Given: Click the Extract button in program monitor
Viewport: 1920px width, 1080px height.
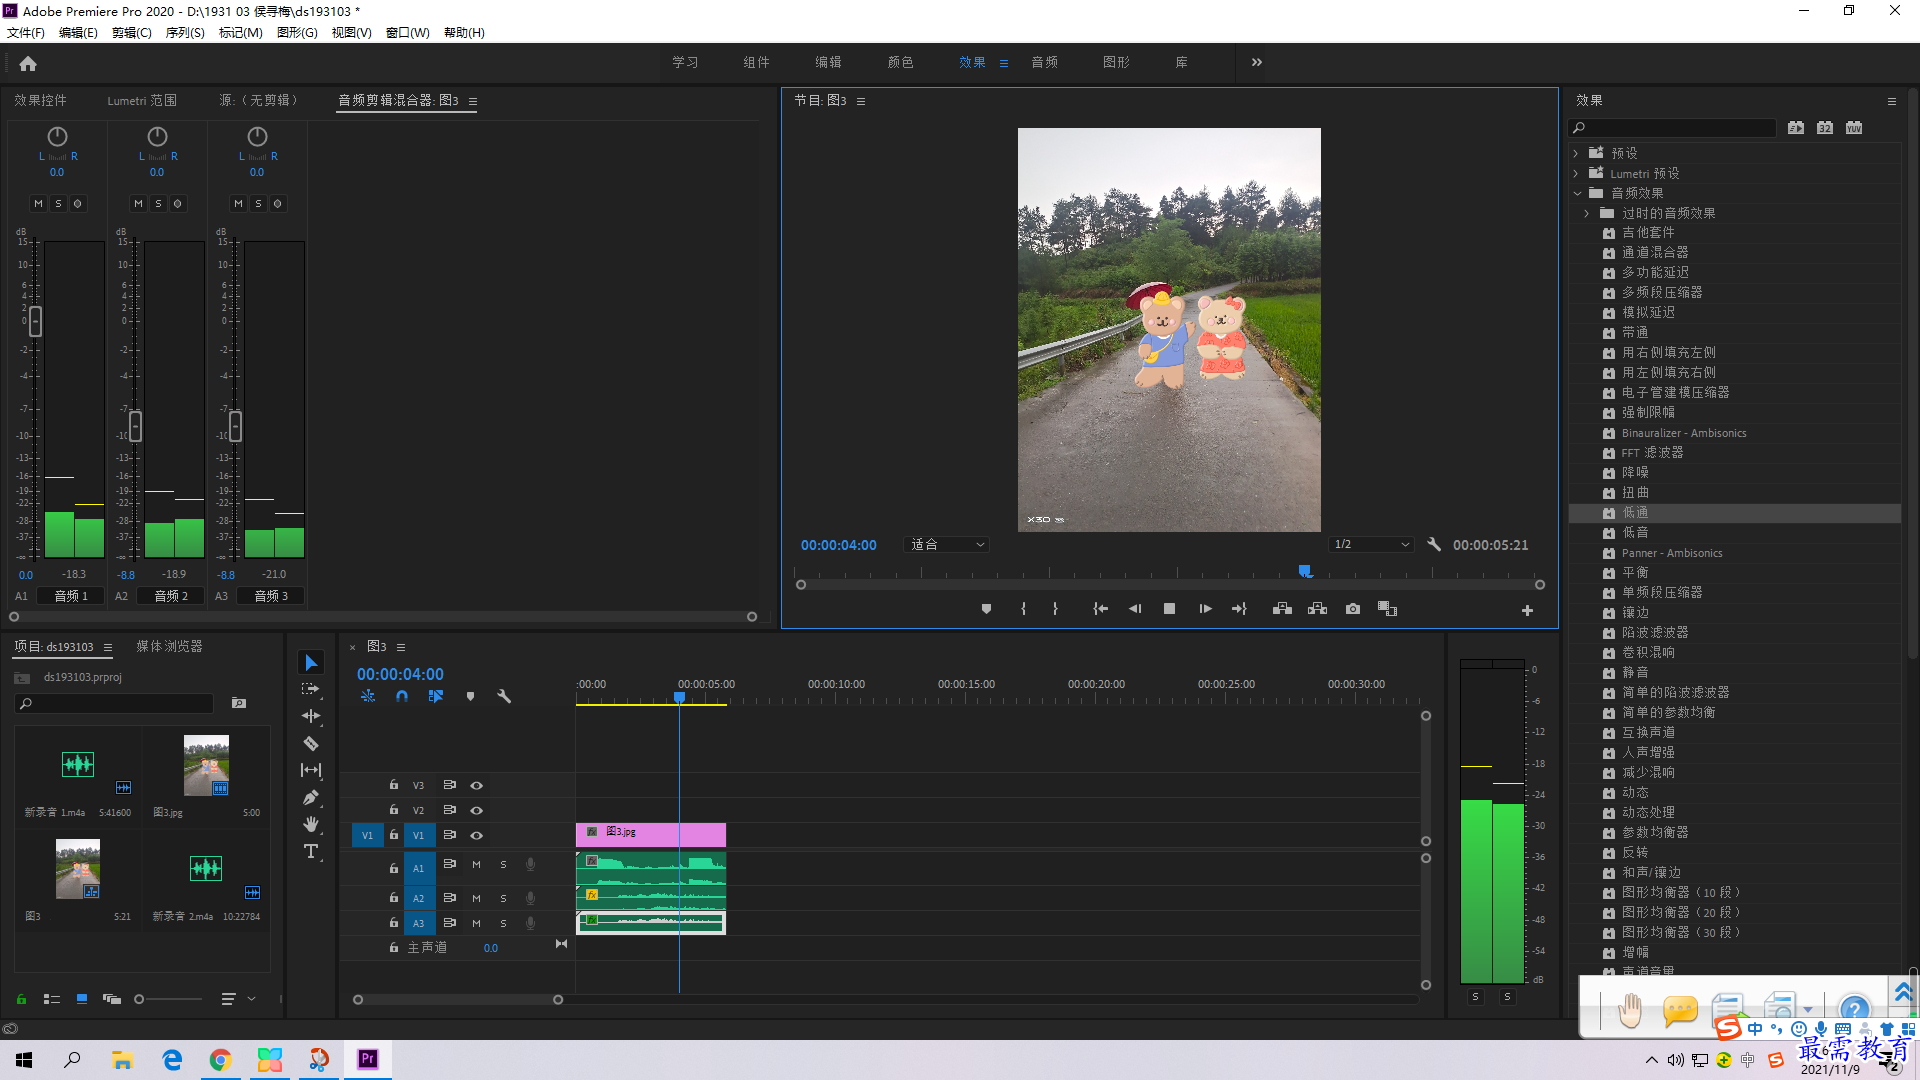Looking at the screenshot, I should [x=1317, y=609].
